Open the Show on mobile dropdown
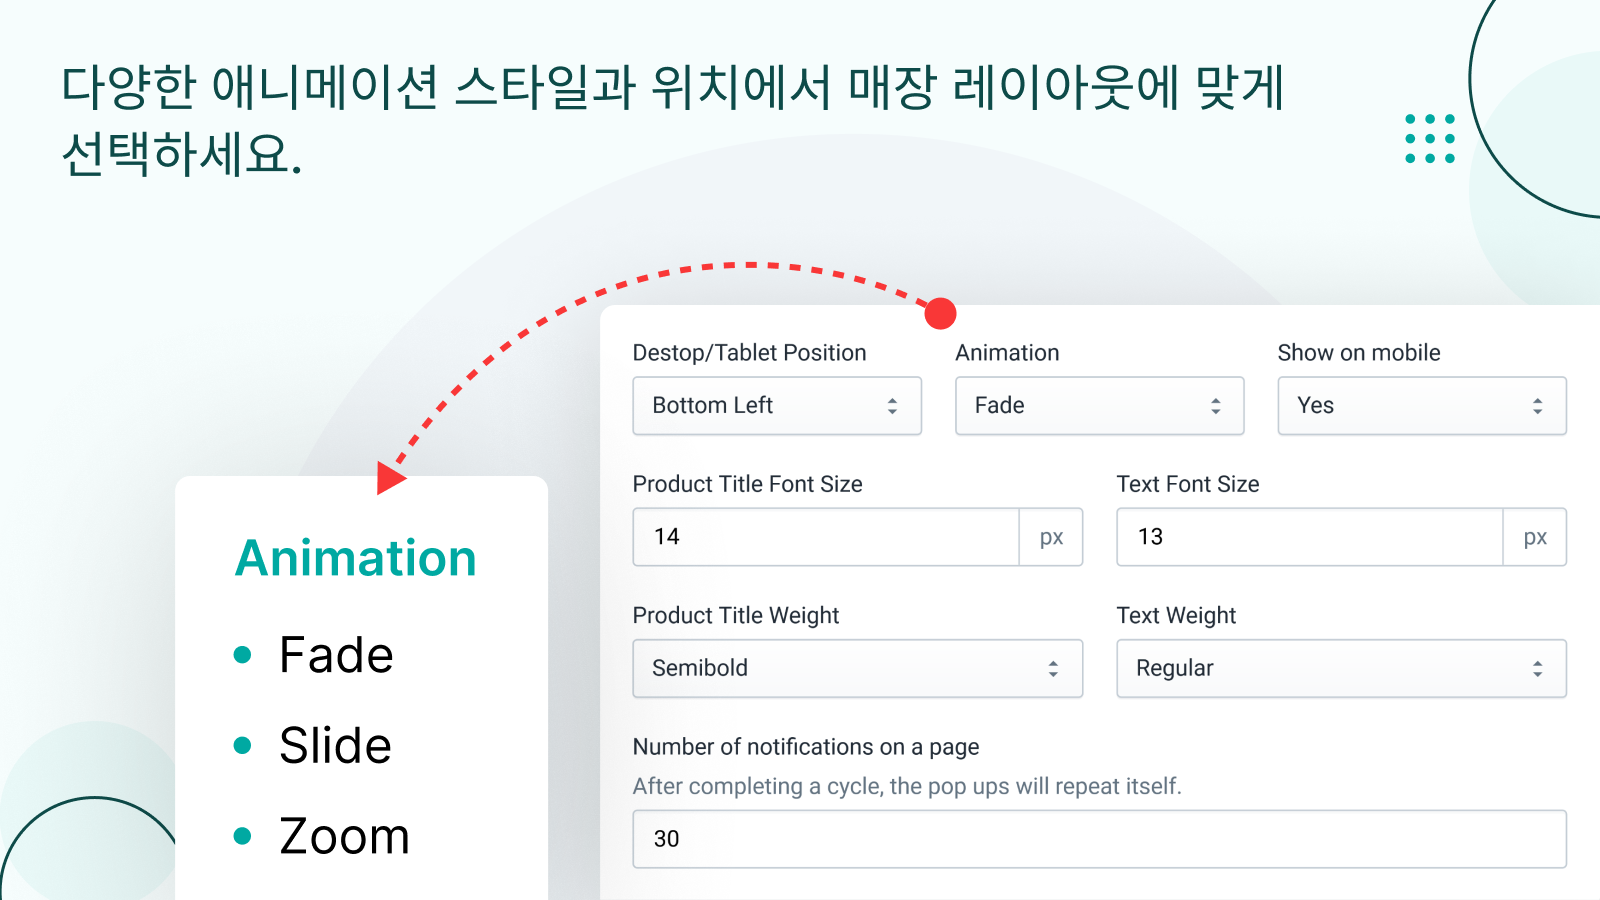 coord(1422,406)
